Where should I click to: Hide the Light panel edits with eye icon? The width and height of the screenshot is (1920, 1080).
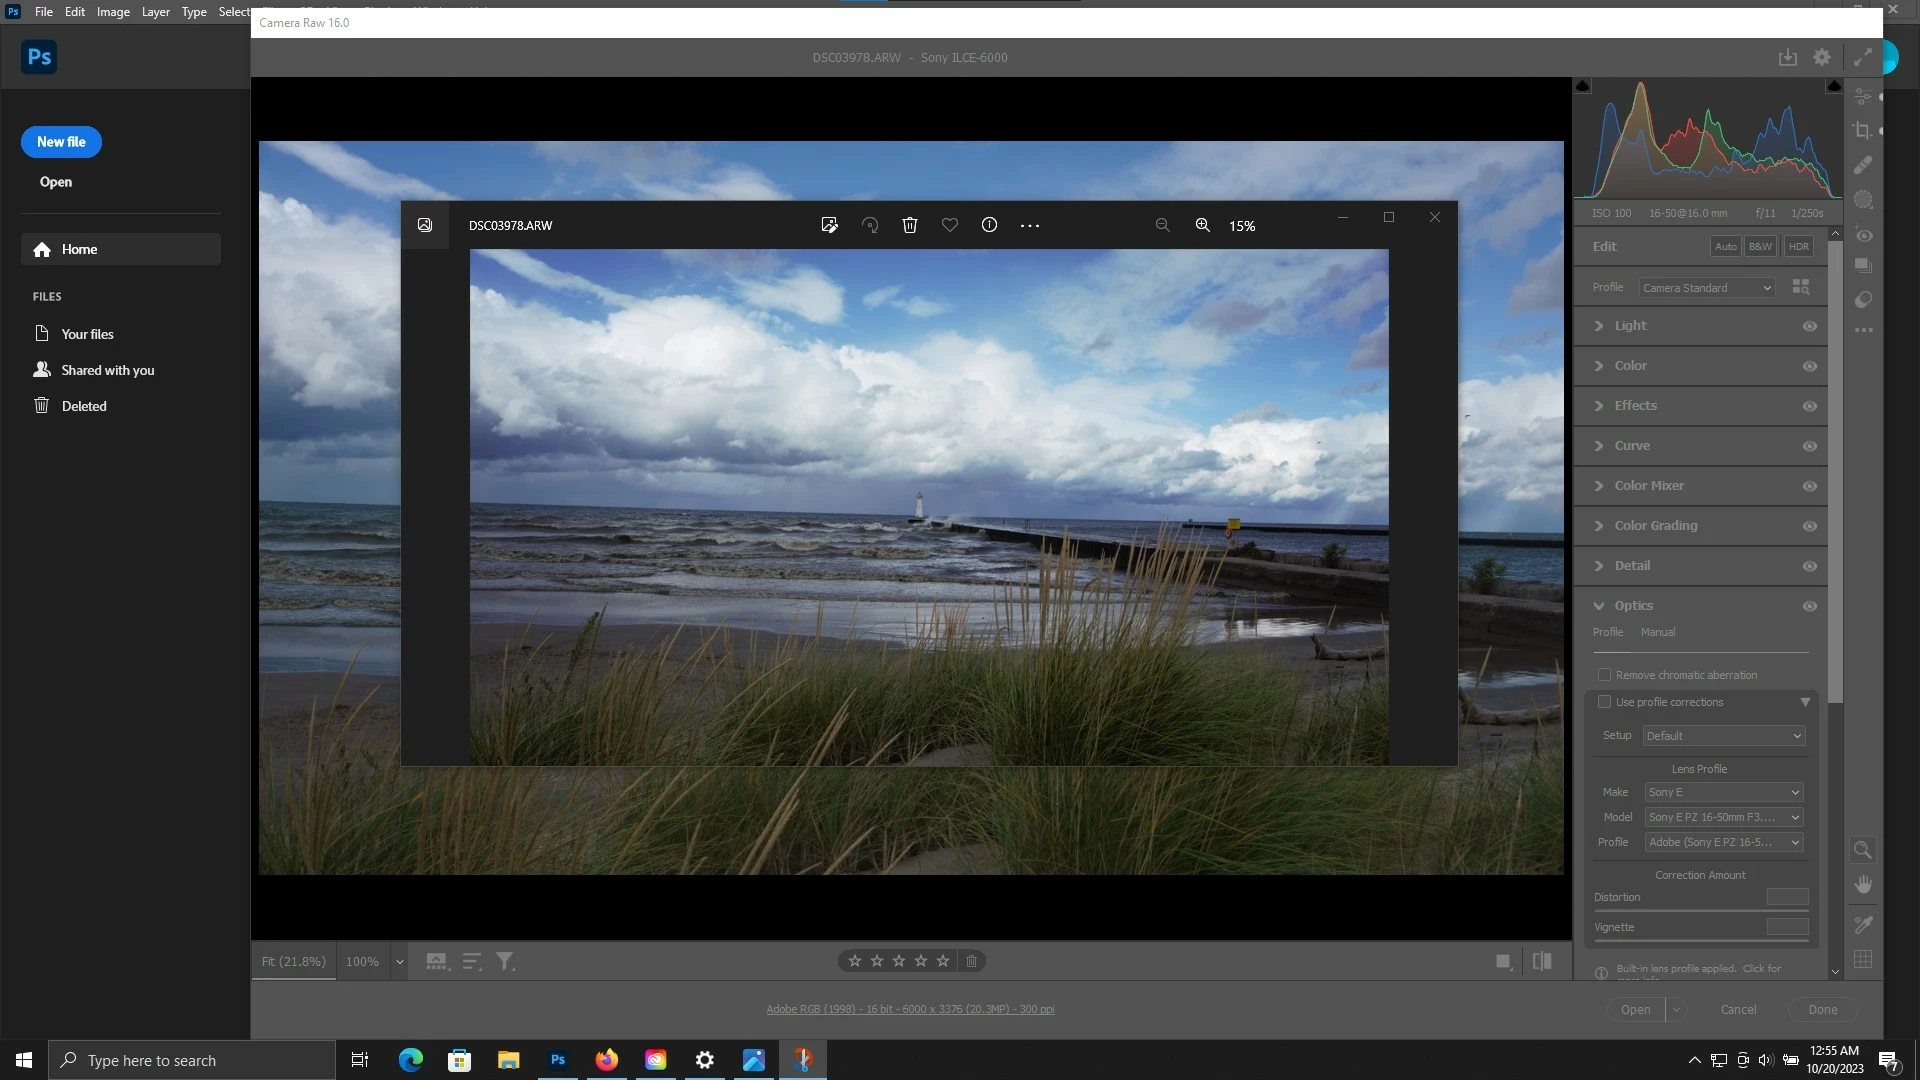point(1809,326)
